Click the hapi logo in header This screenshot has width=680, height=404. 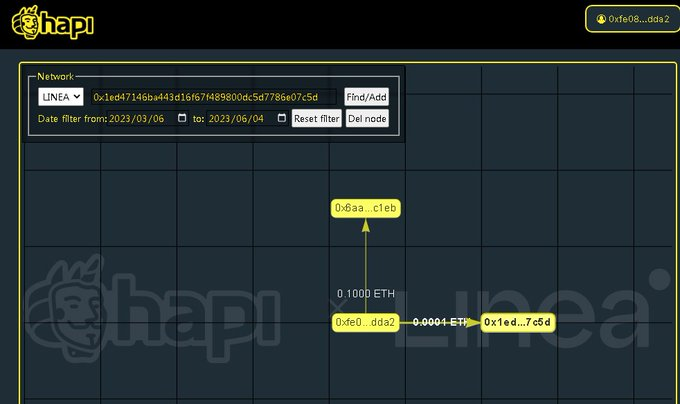[52, 23]
